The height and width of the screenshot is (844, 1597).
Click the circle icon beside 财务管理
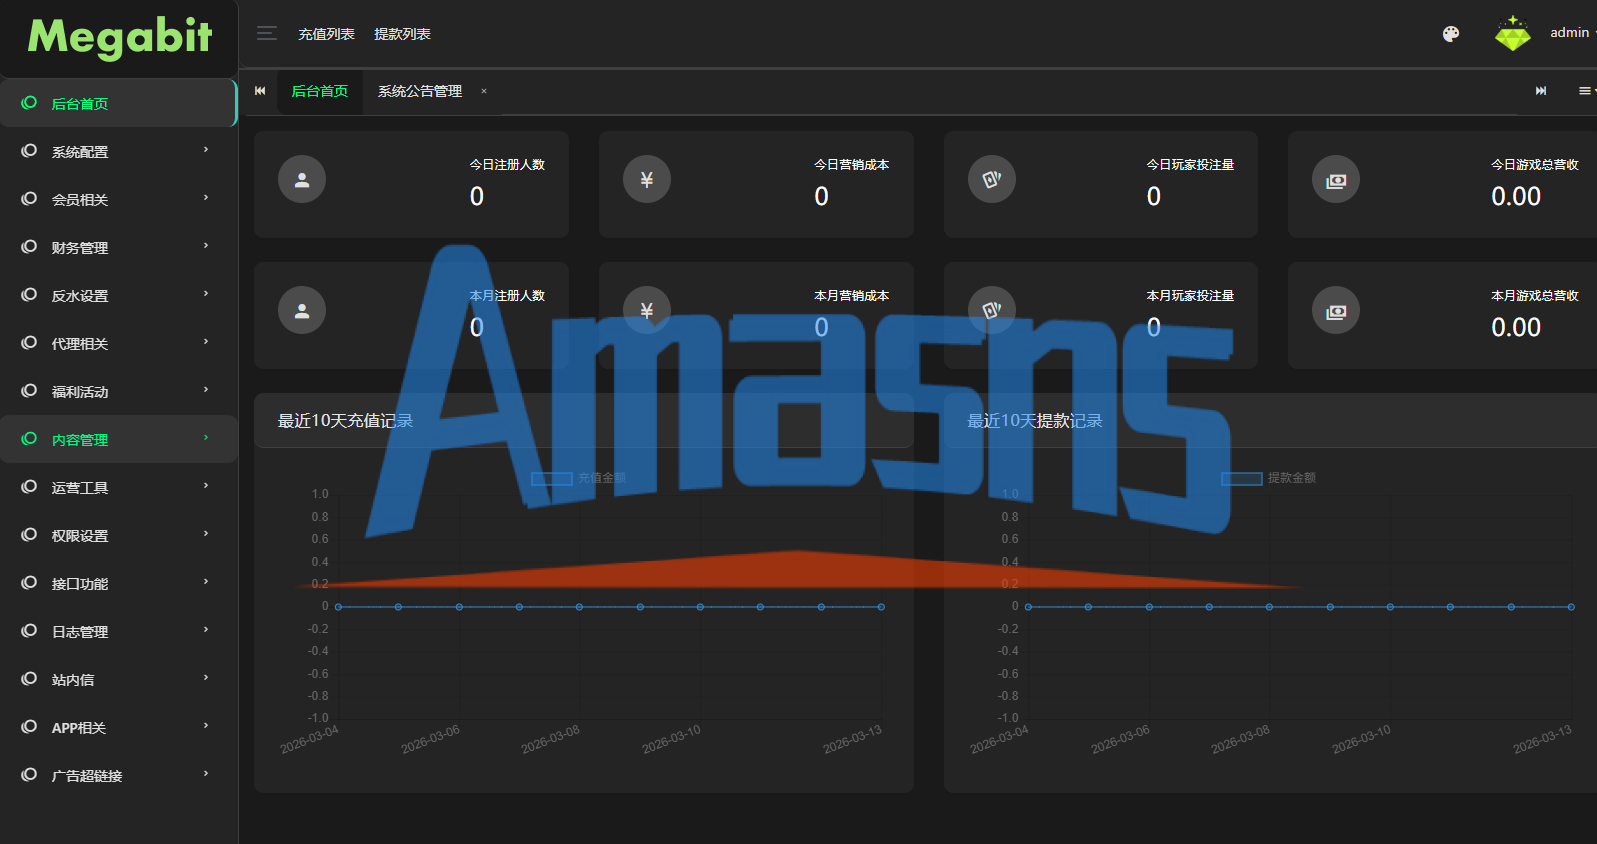(29, 247)
